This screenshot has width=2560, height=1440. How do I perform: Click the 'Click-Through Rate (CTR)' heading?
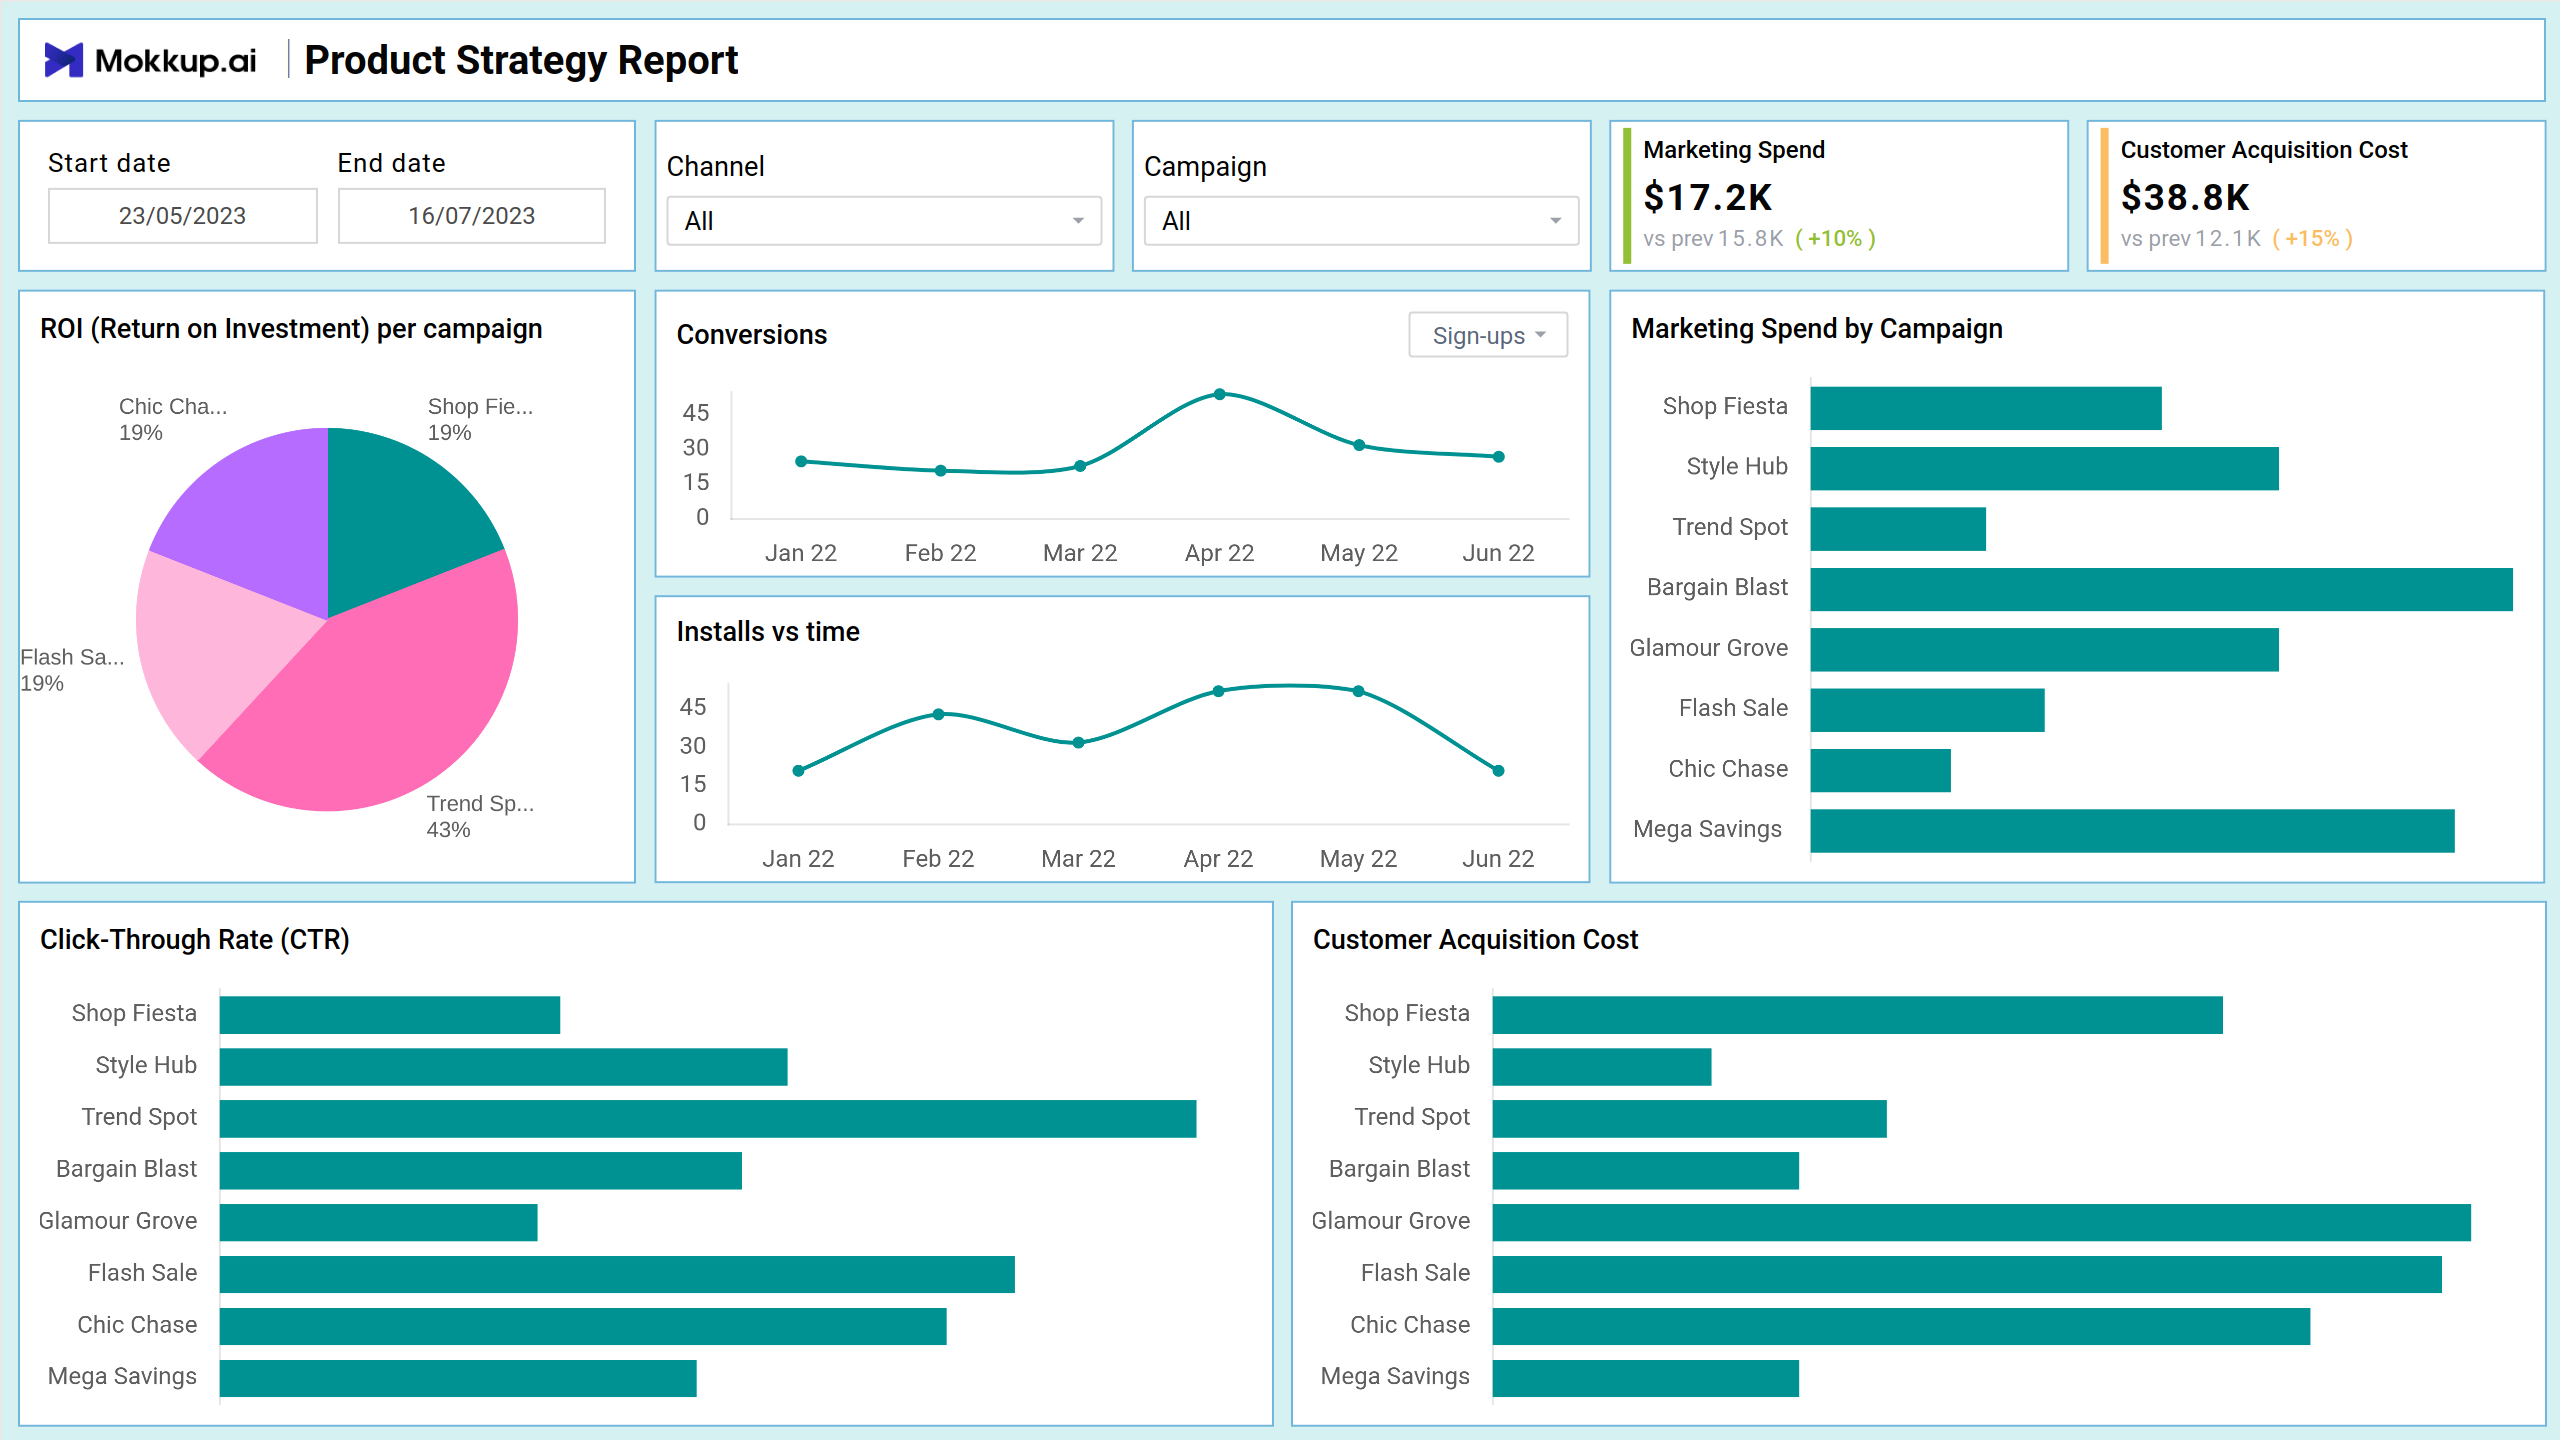click(x=195, y=940)
